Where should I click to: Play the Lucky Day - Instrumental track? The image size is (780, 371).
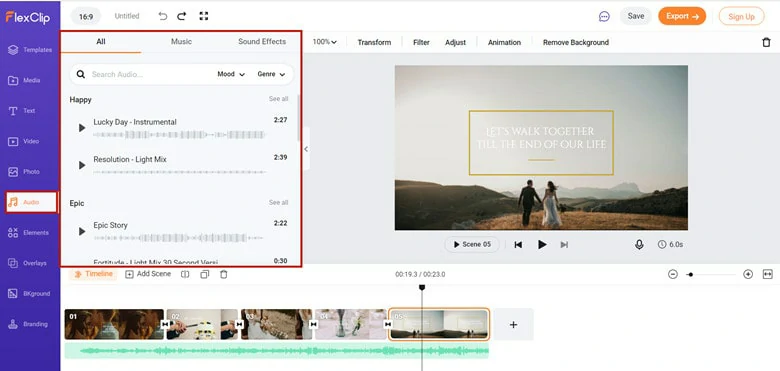[x=82, y=128]
